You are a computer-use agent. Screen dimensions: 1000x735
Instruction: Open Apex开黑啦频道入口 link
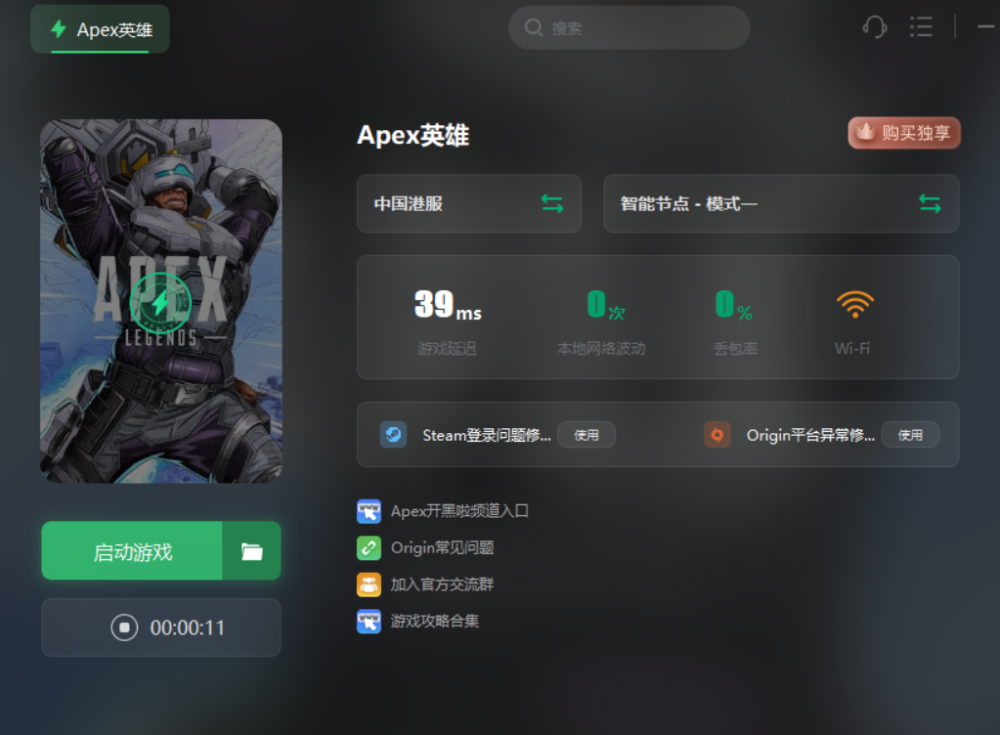click(459, 511)
